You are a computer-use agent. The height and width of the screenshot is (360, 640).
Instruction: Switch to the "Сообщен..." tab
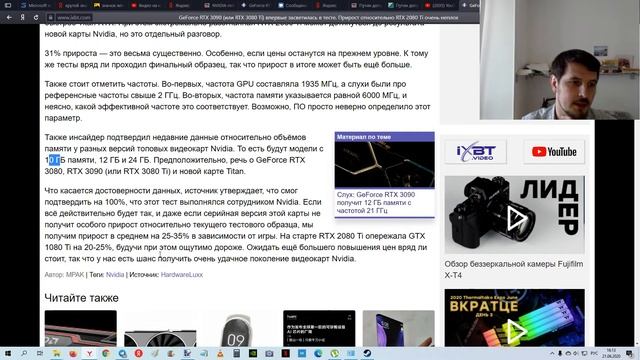[x=292, y=5]
